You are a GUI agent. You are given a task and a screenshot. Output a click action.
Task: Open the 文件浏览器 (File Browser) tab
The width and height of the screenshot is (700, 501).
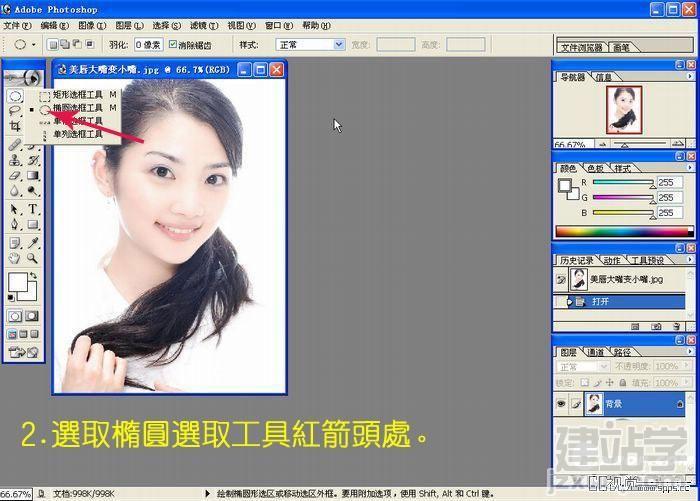point(582,47)
